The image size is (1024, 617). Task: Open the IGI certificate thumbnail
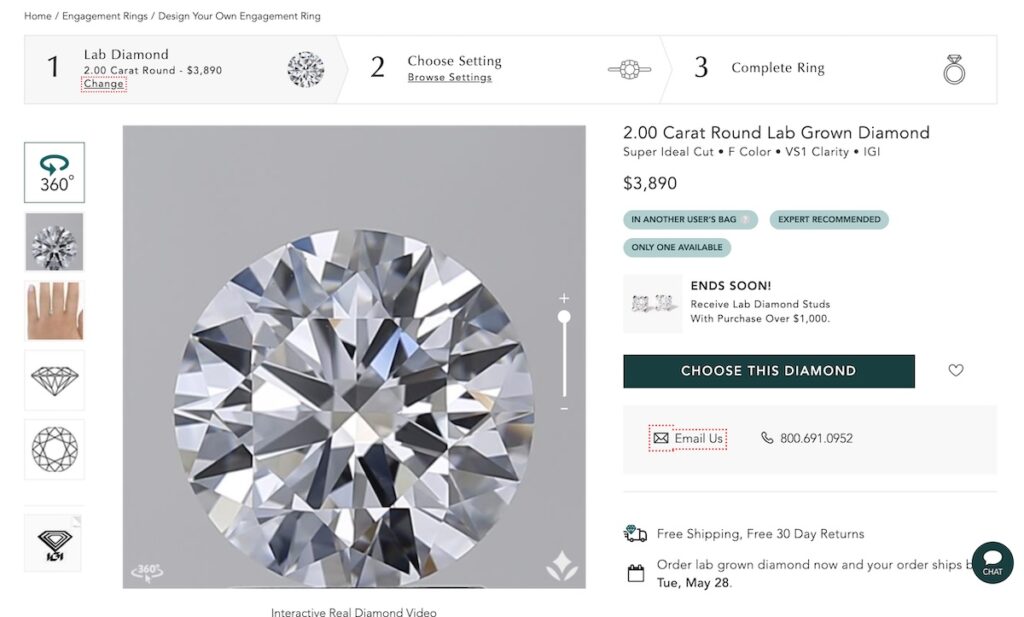tap(54, 542)
